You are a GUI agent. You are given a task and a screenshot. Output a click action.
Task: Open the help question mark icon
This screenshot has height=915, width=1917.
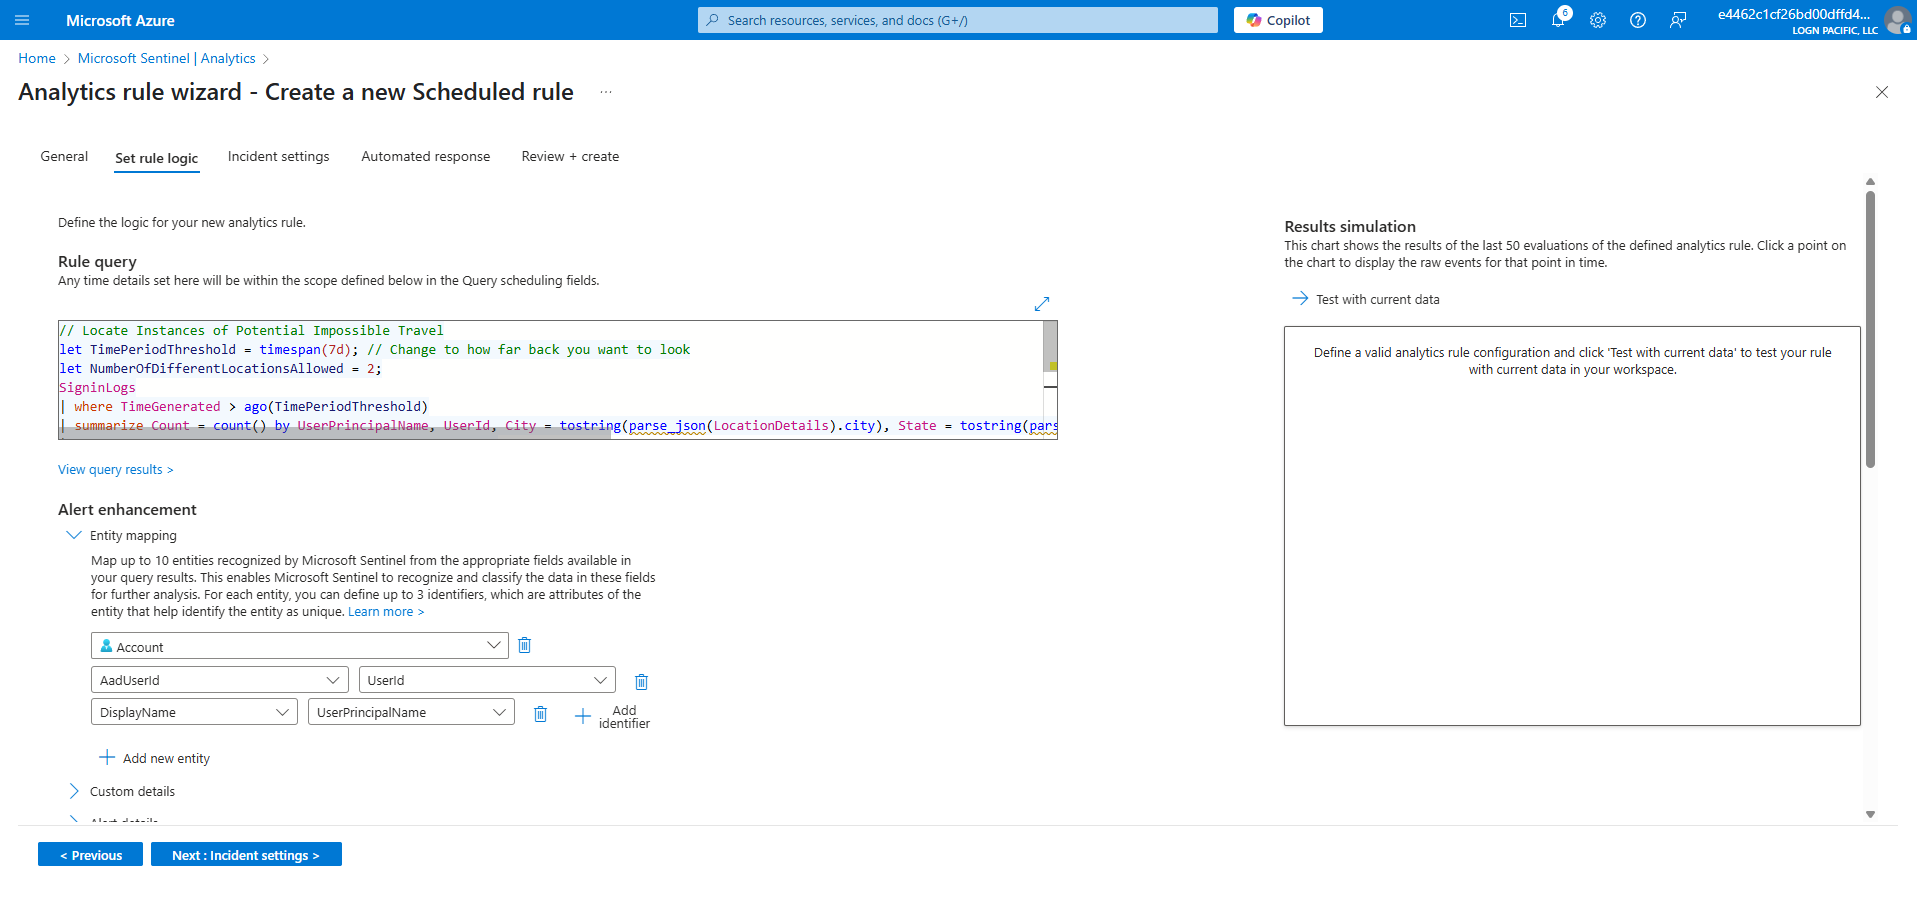point(1637,20)
